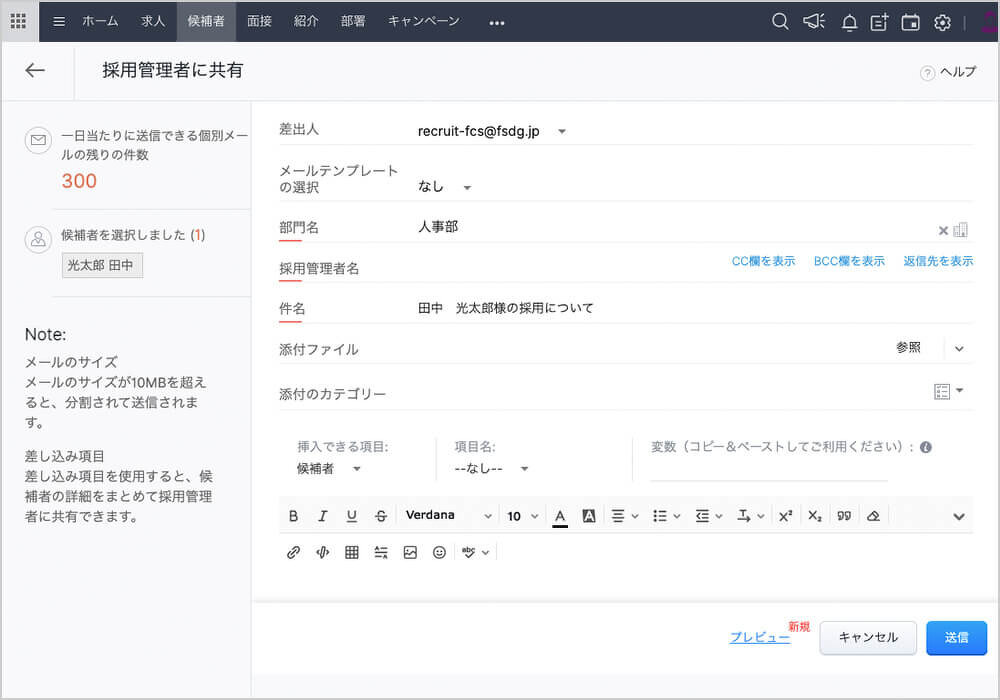
Task: Insert a table into the email body
Action: click(x=352, y=552)
